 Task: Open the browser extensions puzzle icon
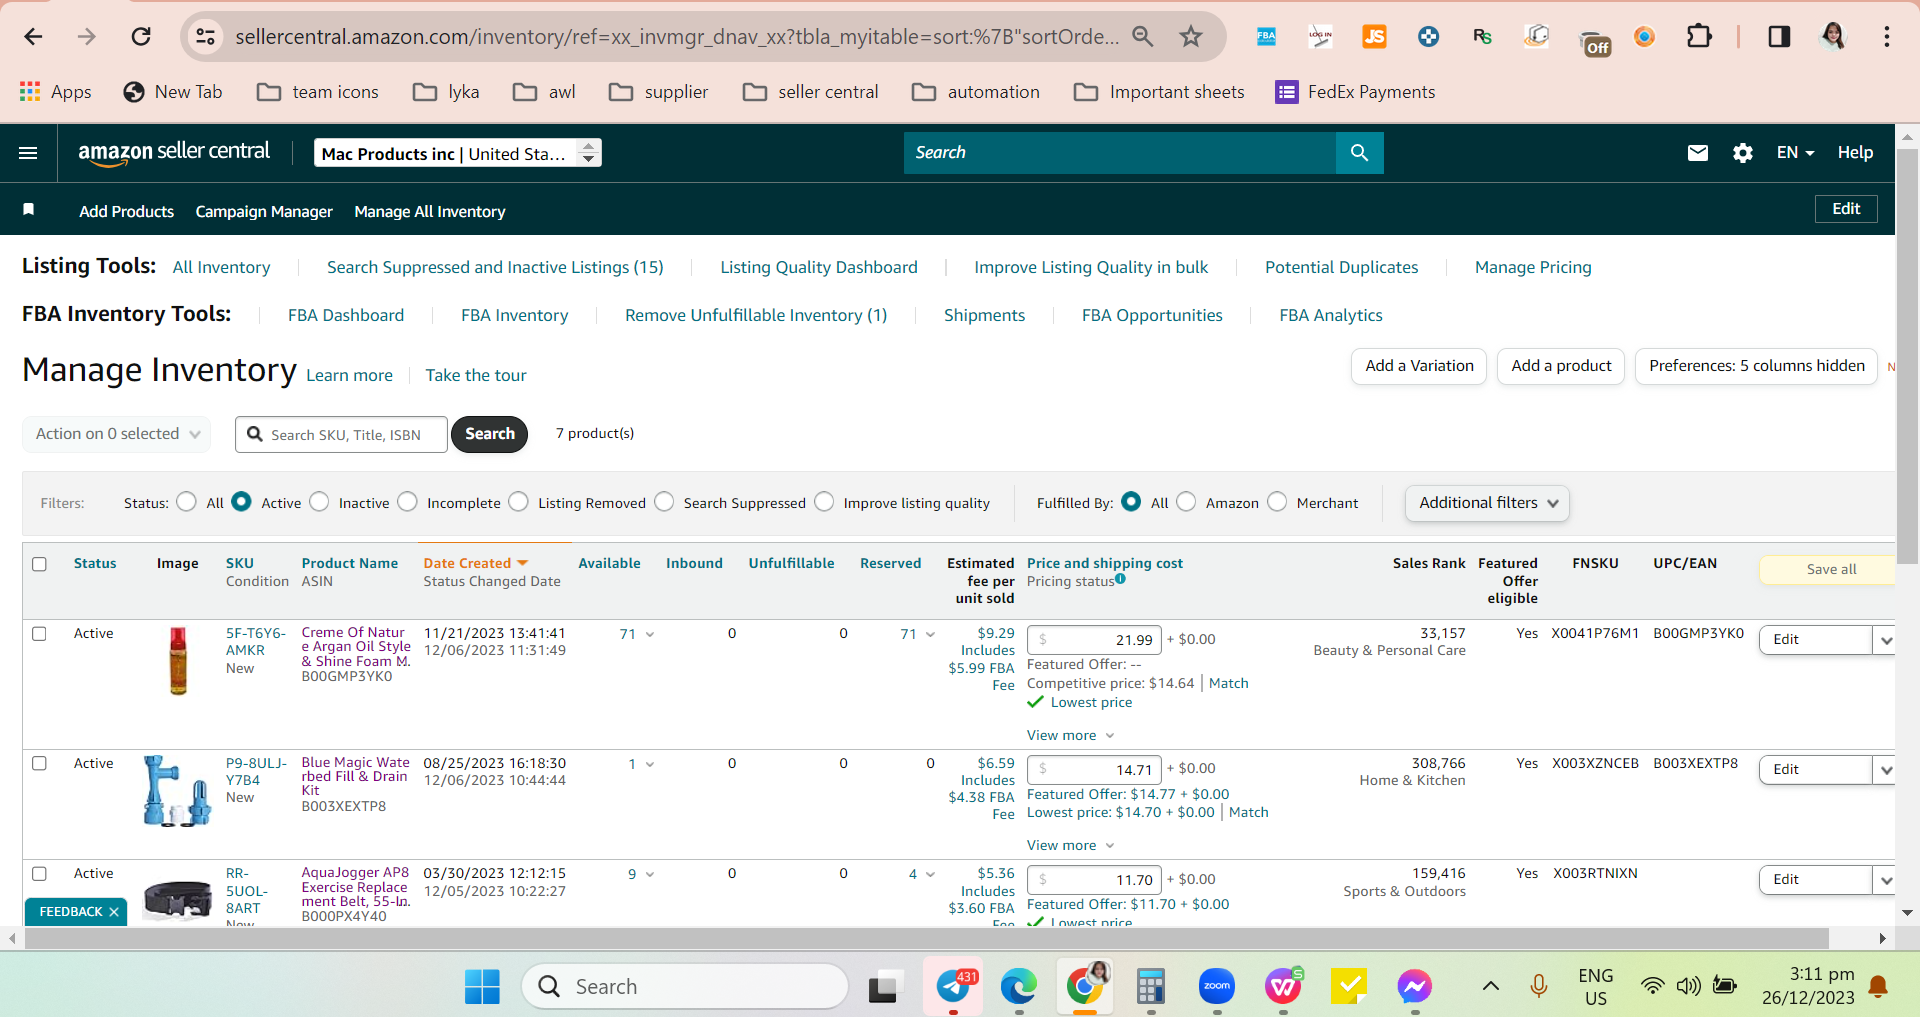coord(1699,37)
